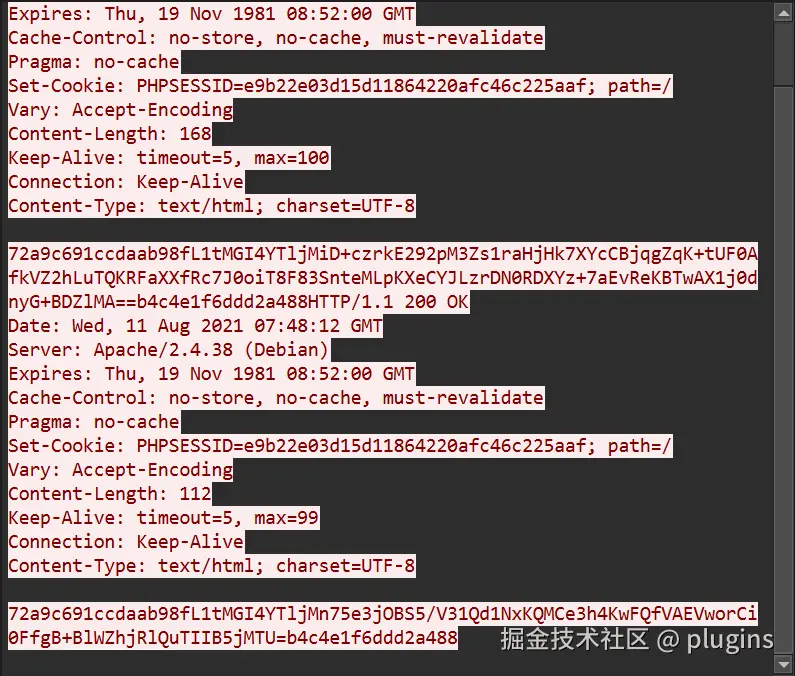
Task: Click the Server: Apache/2.4.38 (Debian) line
Action: (x=168, y=350)
